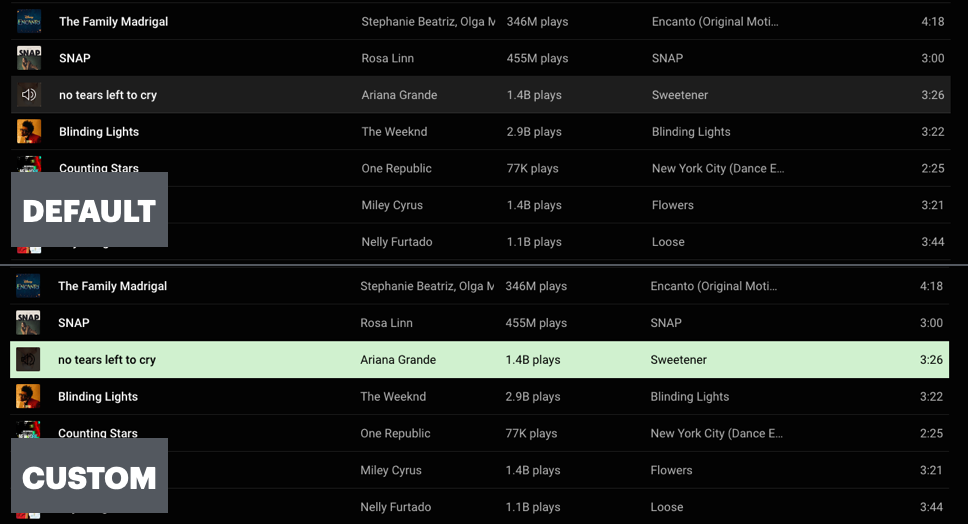Click duration '4:18' in Default list
This screenshot has height=524, width=968.
pos(933,22)
